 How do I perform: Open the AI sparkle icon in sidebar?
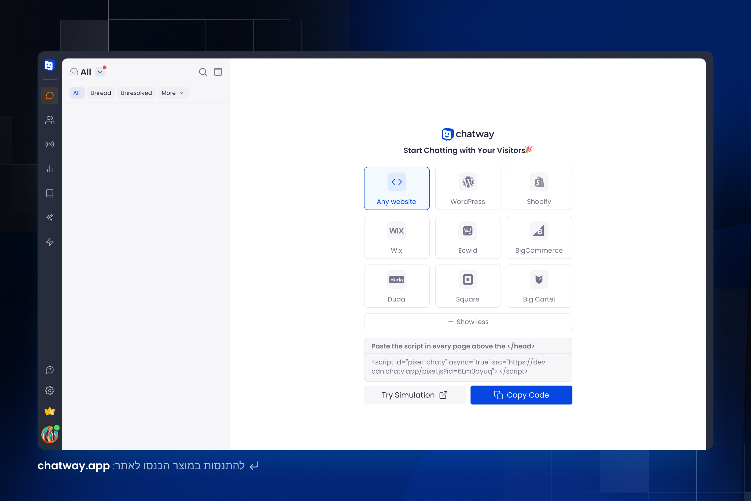coord(49,217)
